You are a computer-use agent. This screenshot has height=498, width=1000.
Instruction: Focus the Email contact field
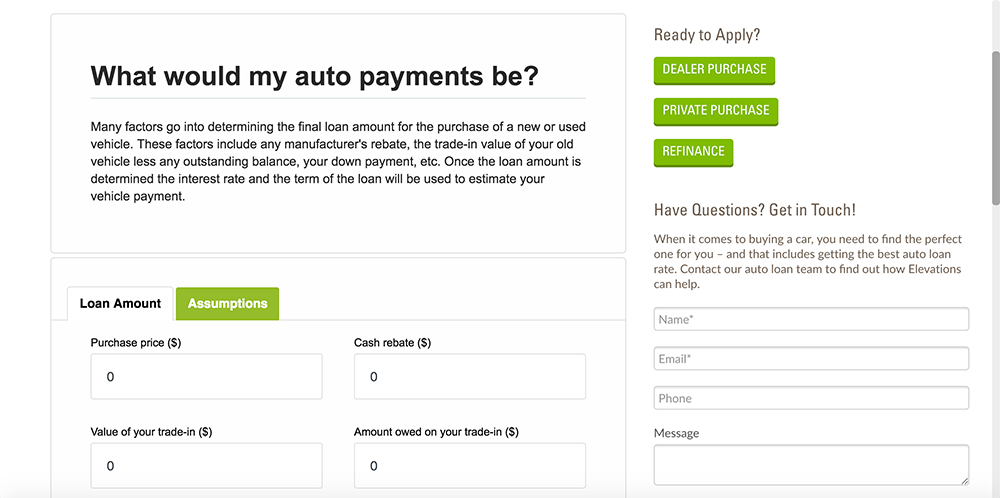pos(811,359)
